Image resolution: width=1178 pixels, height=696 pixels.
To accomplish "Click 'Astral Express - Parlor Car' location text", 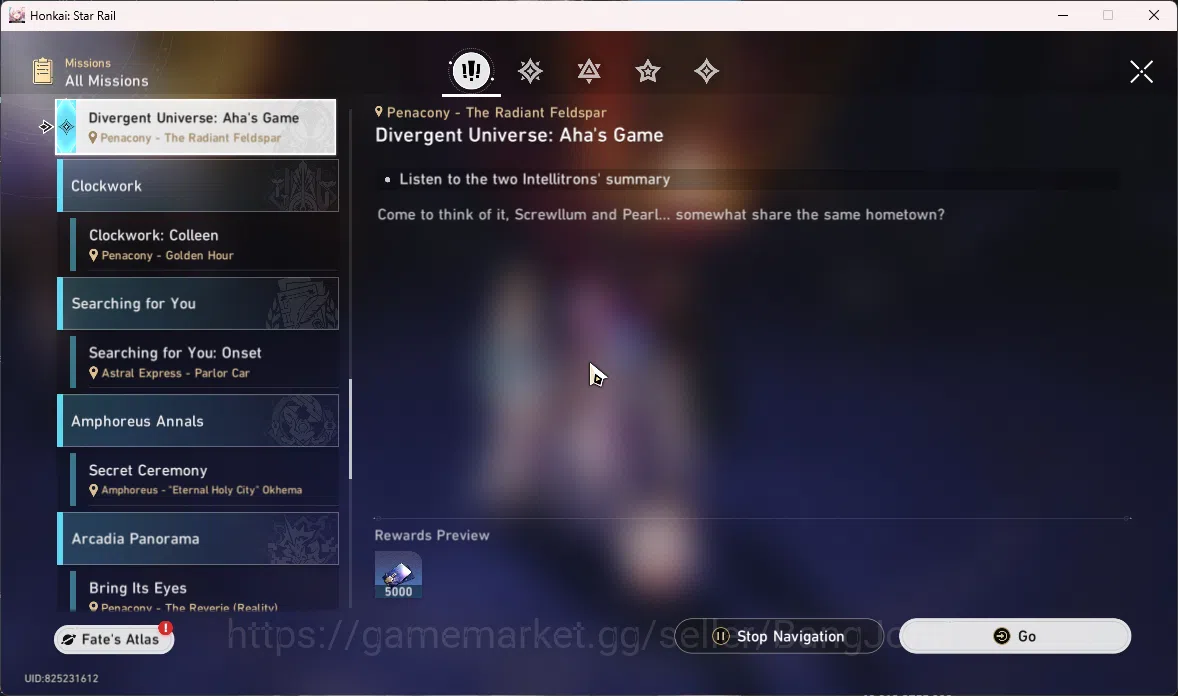I will 176,373.
